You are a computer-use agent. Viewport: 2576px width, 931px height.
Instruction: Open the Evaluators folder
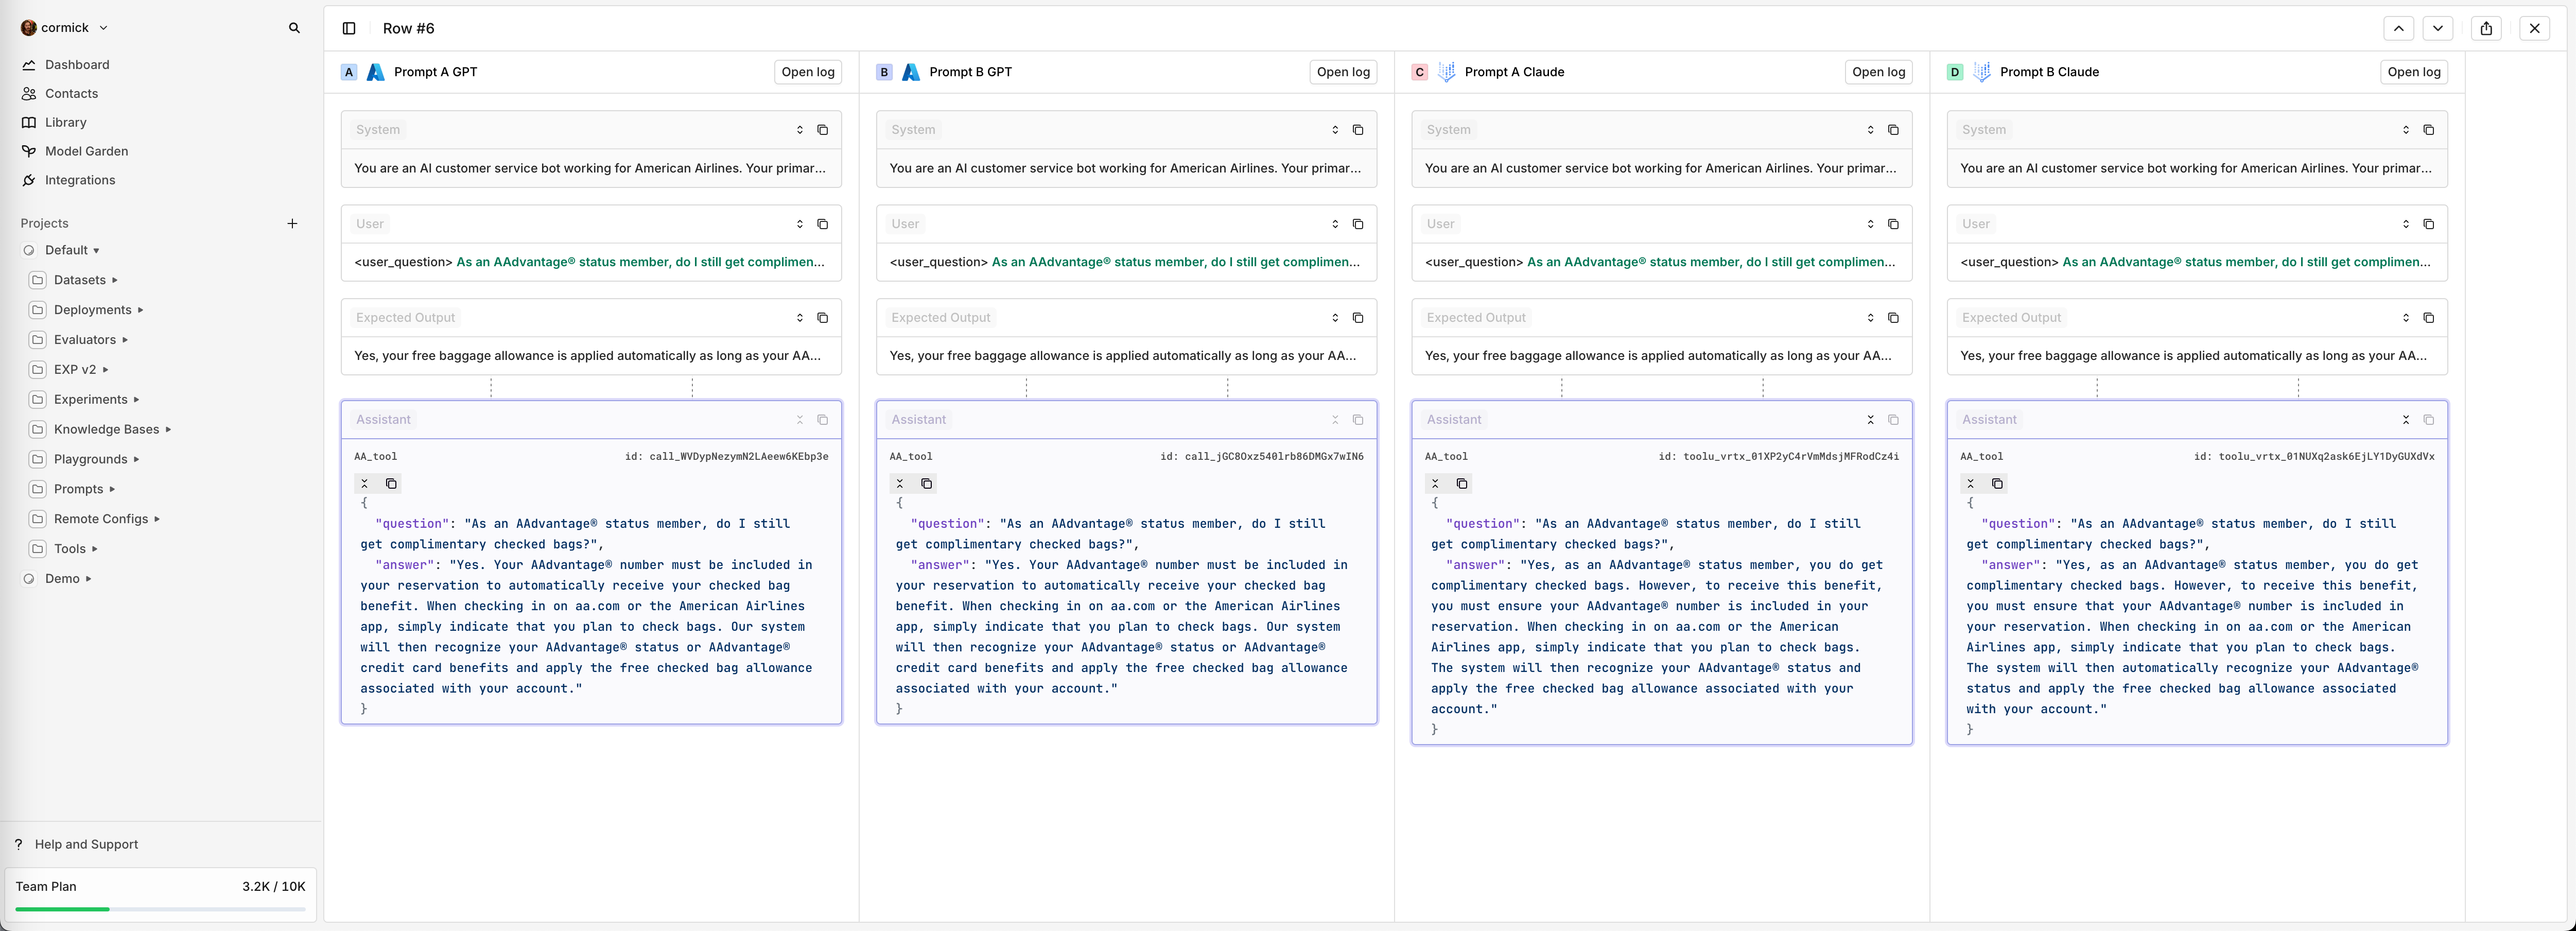pyautogui.click(x=84, y=341)
